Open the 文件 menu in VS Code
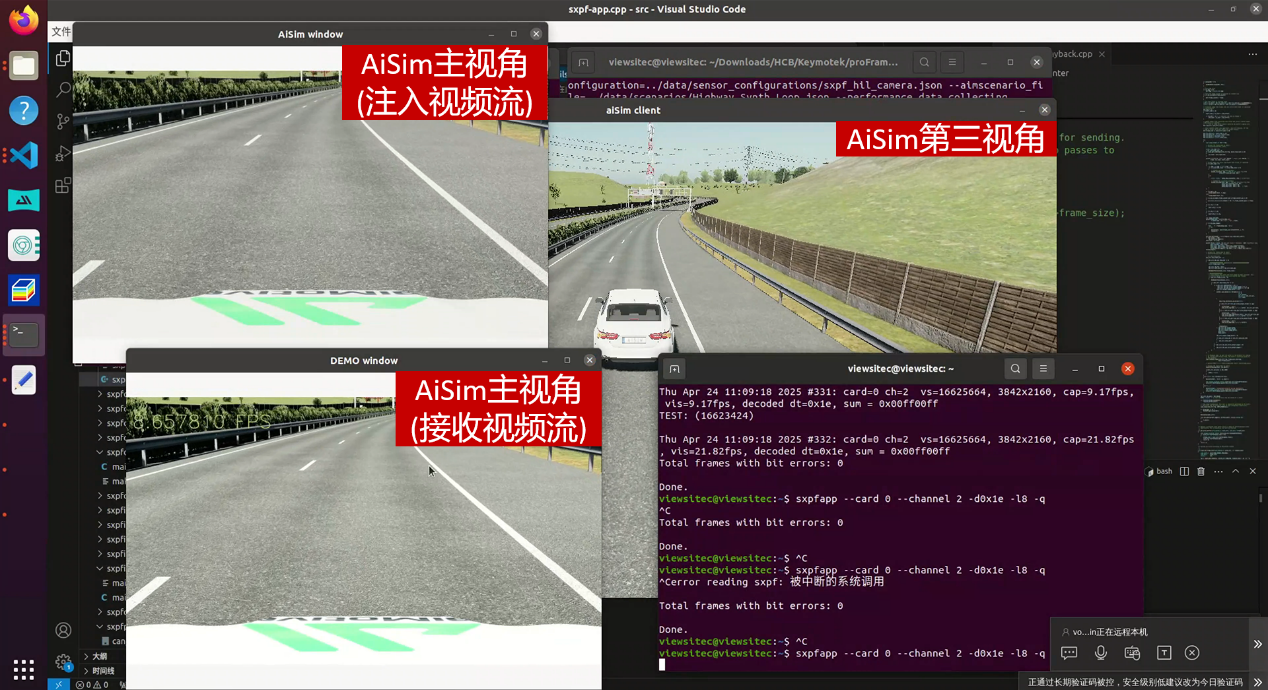The width and height of the screenshot is (1268, 690). pyautogui.click(x=61, y=32)
